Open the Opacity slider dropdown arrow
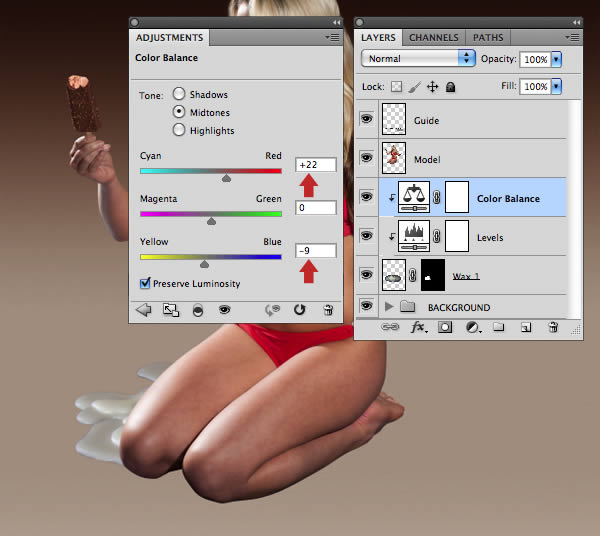The height and width of the screenshot is (536, 600). 556,59
